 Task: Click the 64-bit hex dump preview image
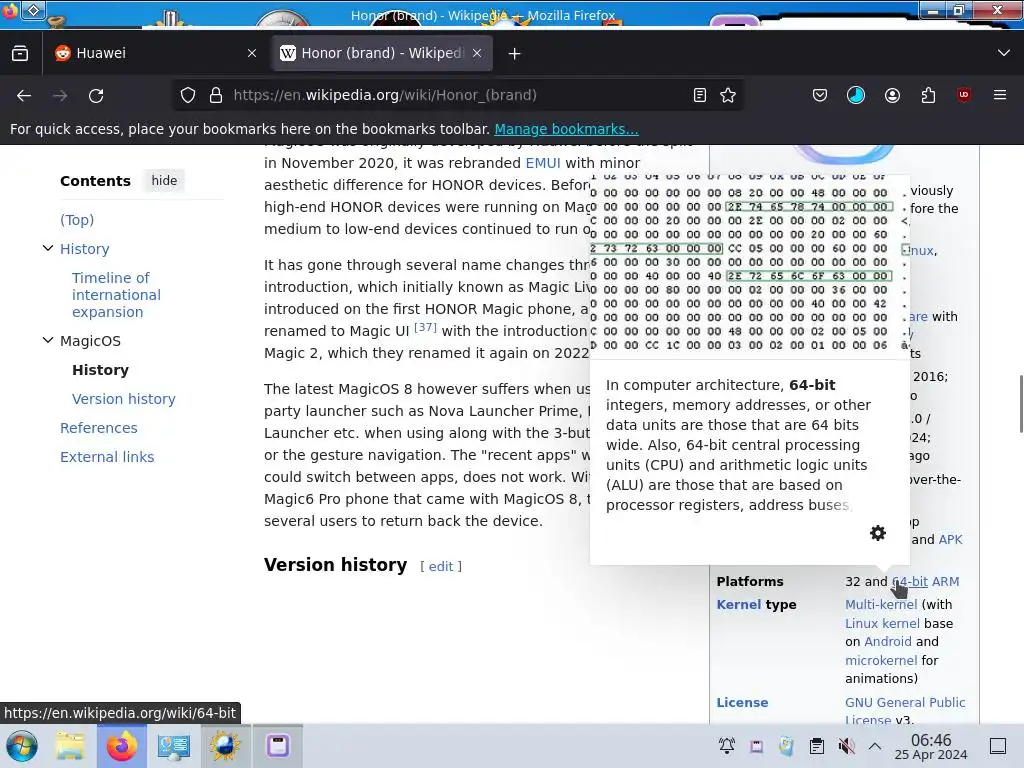tap(750, 266)
